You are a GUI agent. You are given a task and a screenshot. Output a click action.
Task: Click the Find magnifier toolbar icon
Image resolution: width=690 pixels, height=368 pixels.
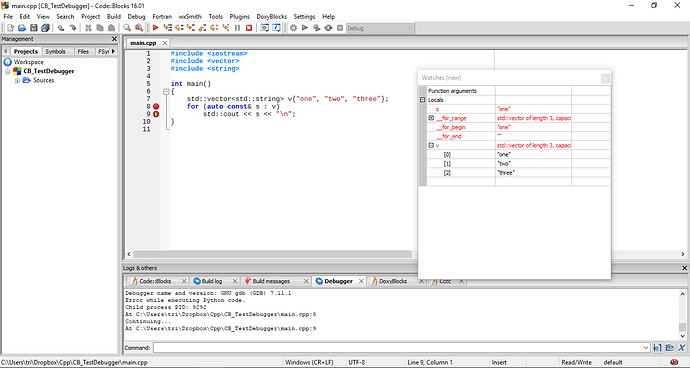click(x=127, y=28)
